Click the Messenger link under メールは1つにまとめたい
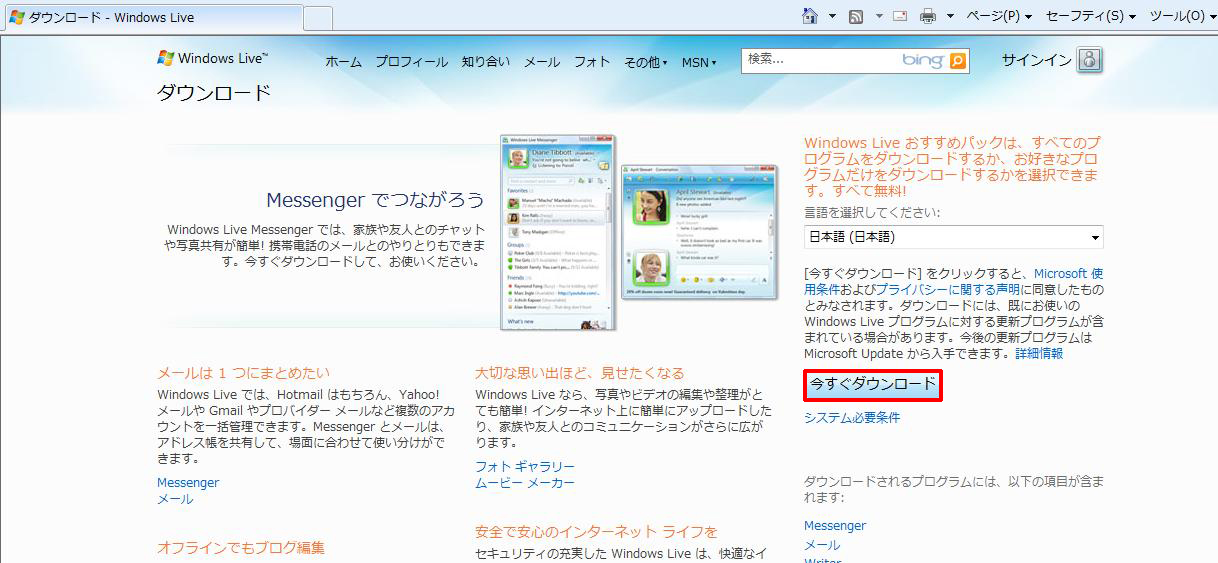 (x=188, y=482)
